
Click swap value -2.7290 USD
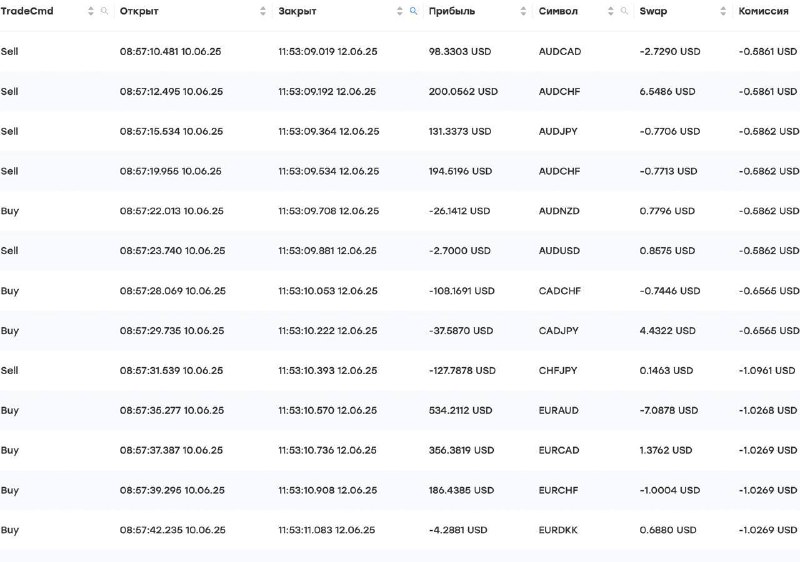pos(670,52)
